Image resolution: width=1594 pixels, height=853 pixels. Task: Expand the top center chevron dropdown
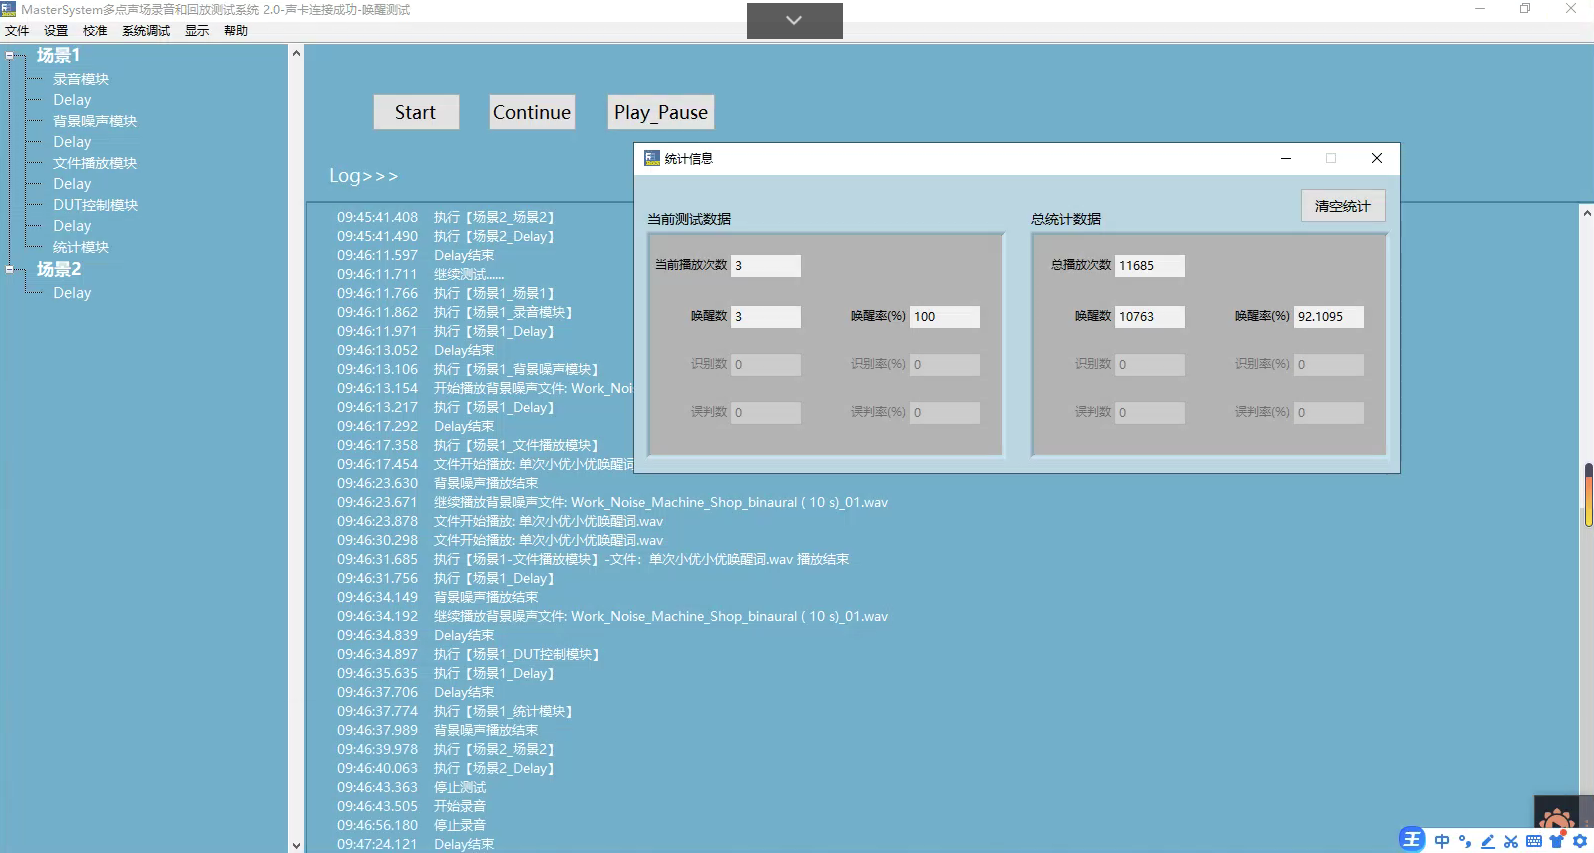pos(794,20)
